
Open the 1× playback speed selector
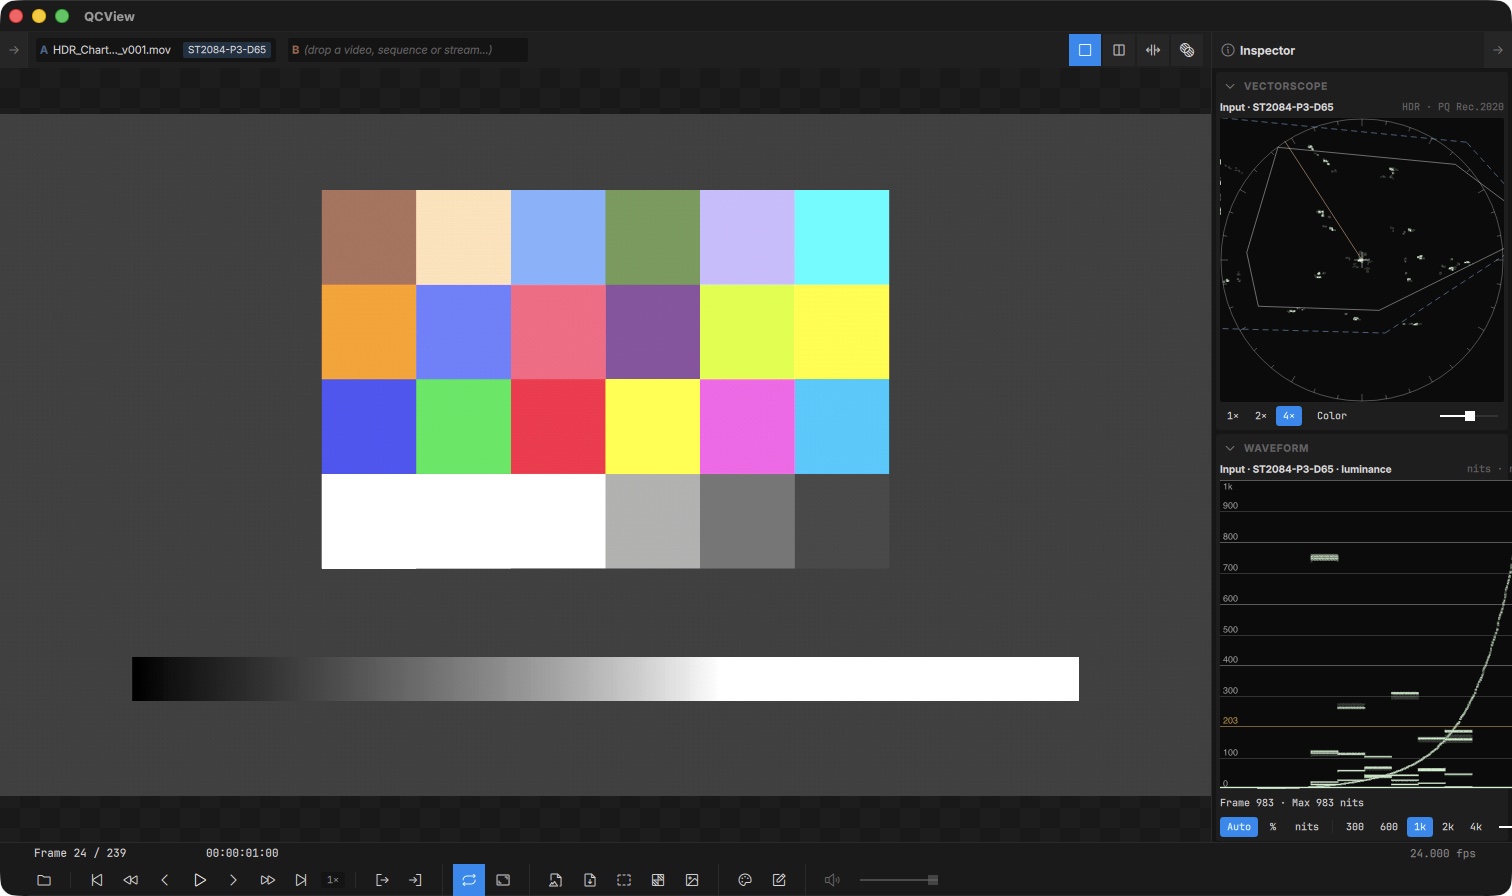333,880
